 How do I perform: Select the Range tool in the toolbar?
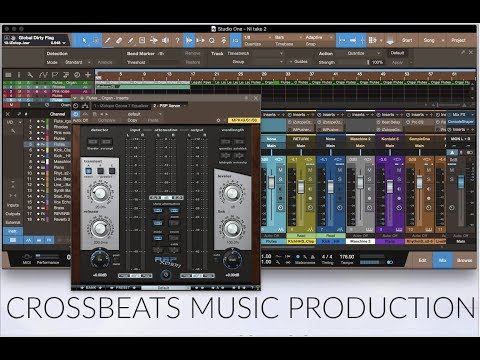(x=96, y=40)
